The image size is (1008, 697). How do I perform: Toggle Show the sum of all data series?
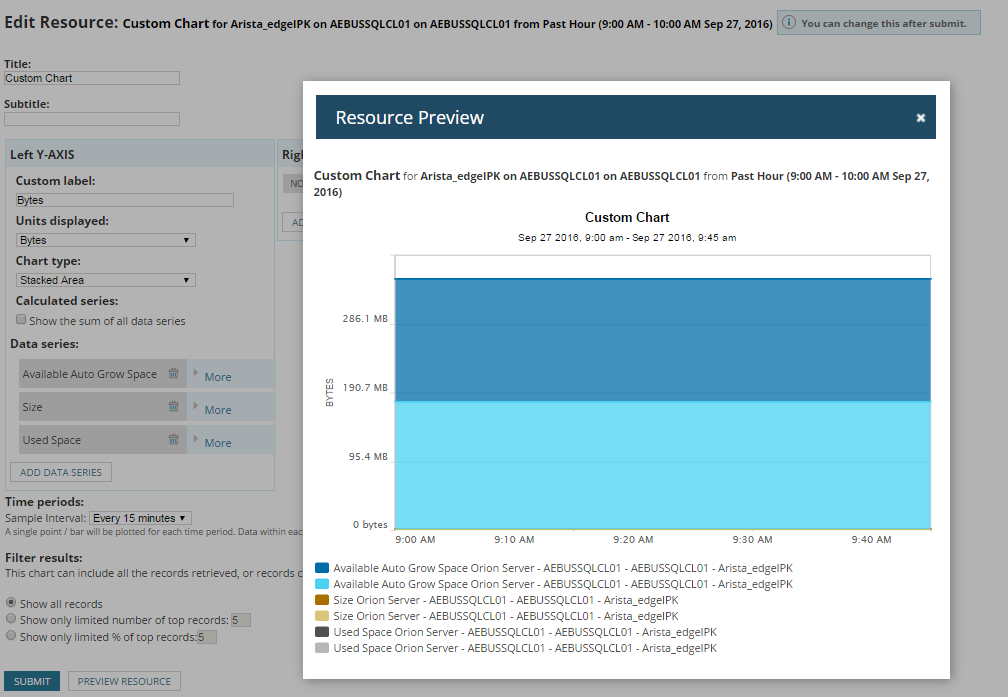coord(21,320)
